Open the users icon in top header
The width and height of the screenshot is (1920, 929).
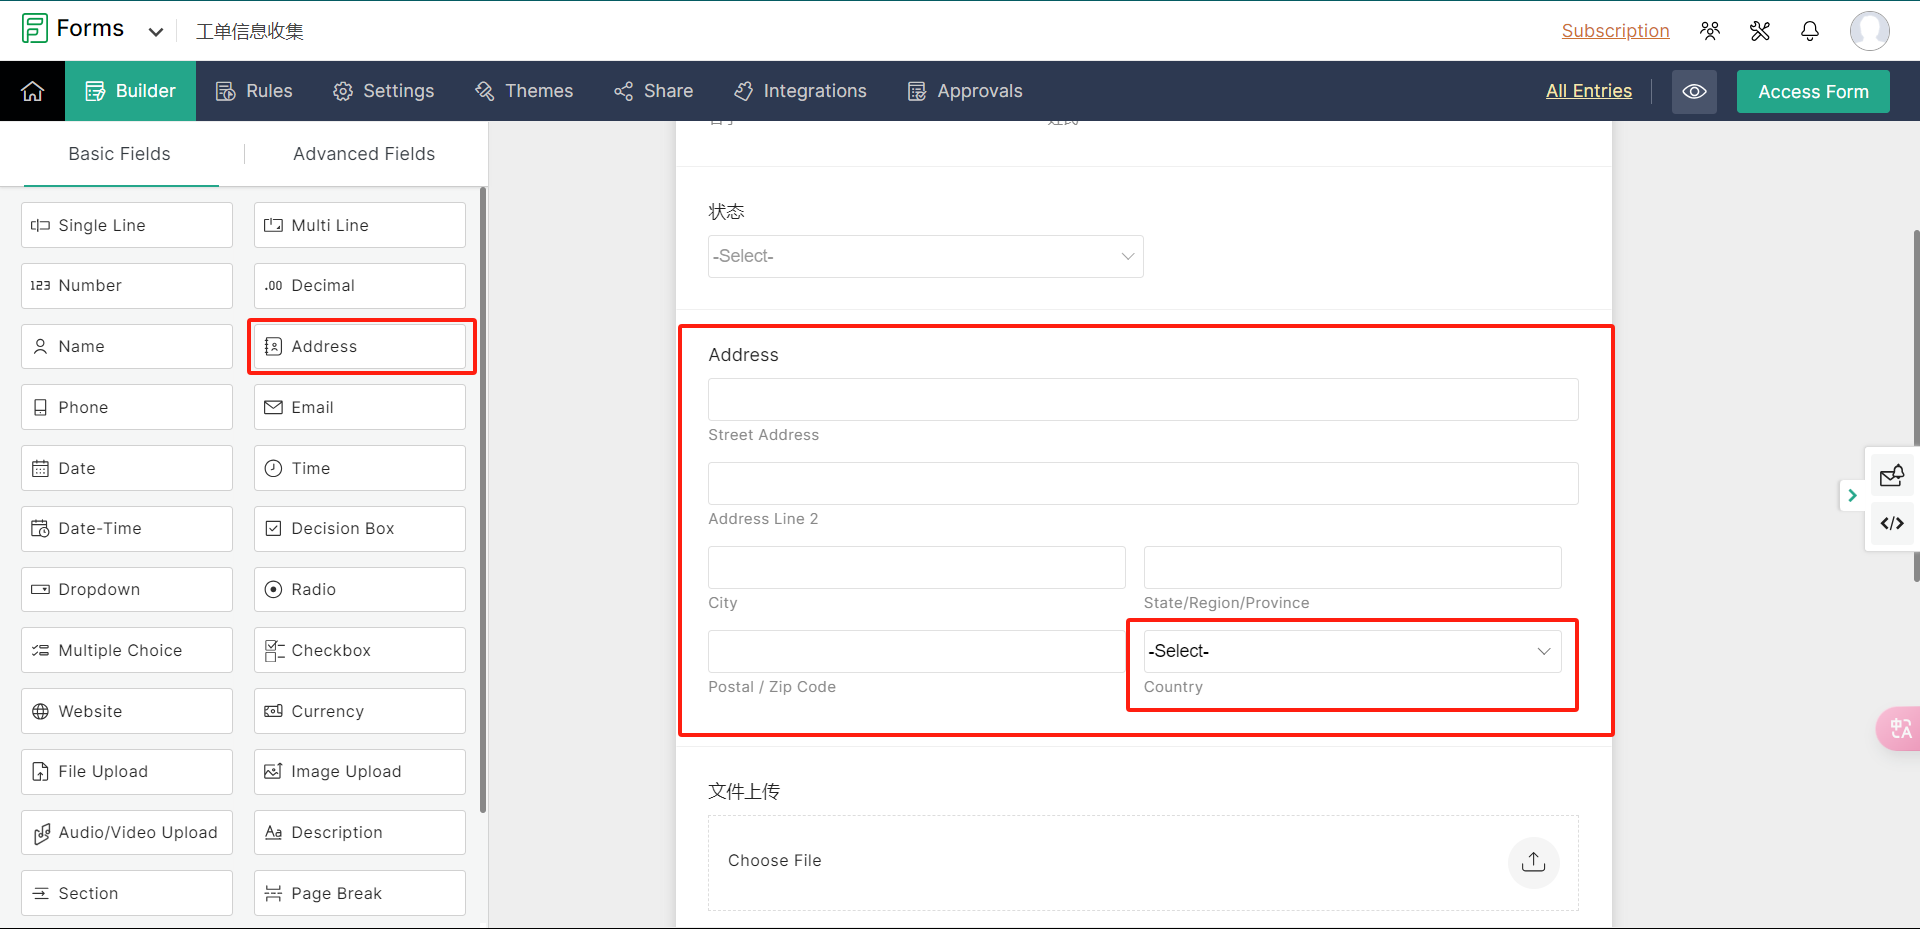(x=1710, y=31)
